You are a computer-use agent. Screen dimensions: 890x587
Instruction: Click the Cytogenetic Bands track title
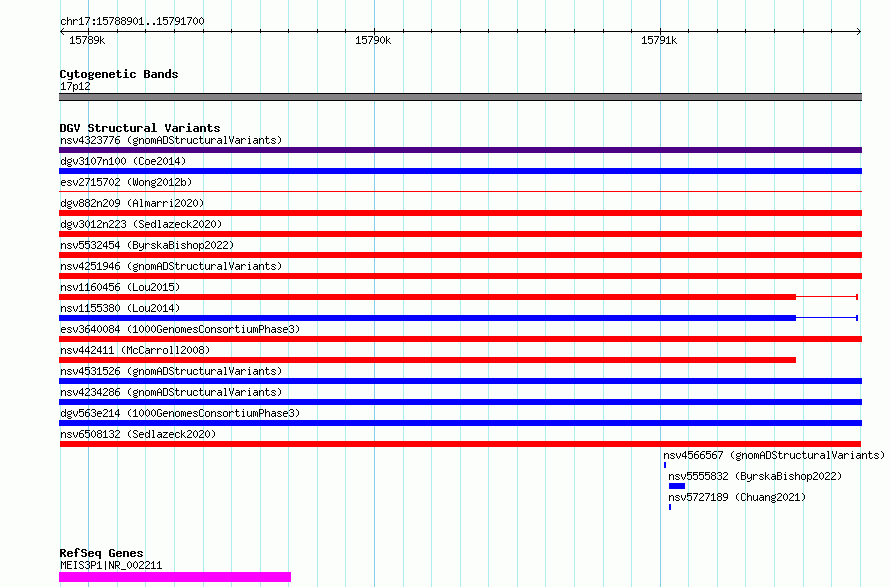pos(119,74)
